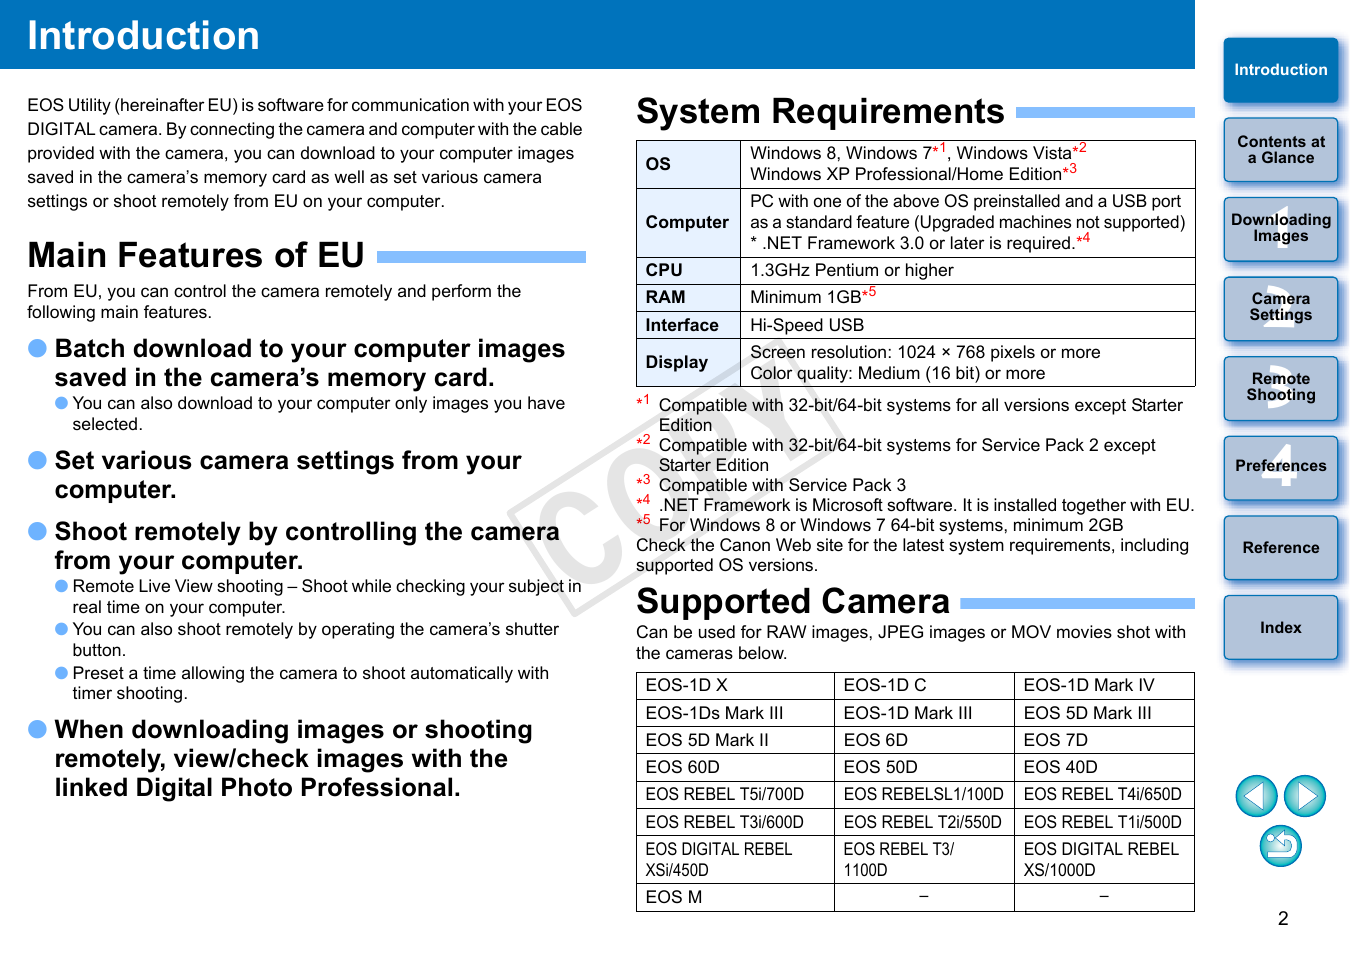Click the linked Digital Photo Professional heading
Image resolution: width=1350 pixels, height=954 pixels.
coord(293,759)
